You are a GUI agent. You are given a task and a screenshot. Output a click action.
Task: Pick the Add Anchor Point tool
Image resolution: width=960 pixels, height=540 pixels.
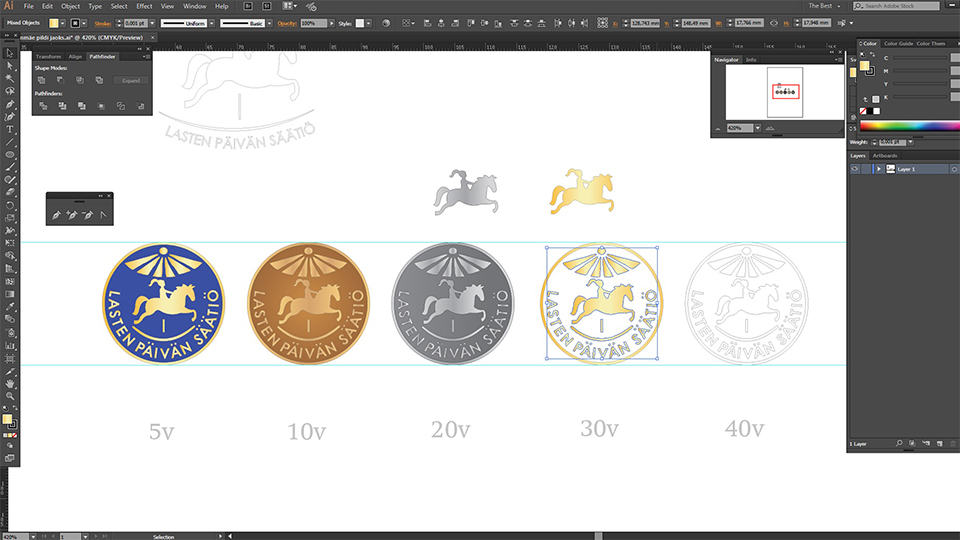point(72,215)
